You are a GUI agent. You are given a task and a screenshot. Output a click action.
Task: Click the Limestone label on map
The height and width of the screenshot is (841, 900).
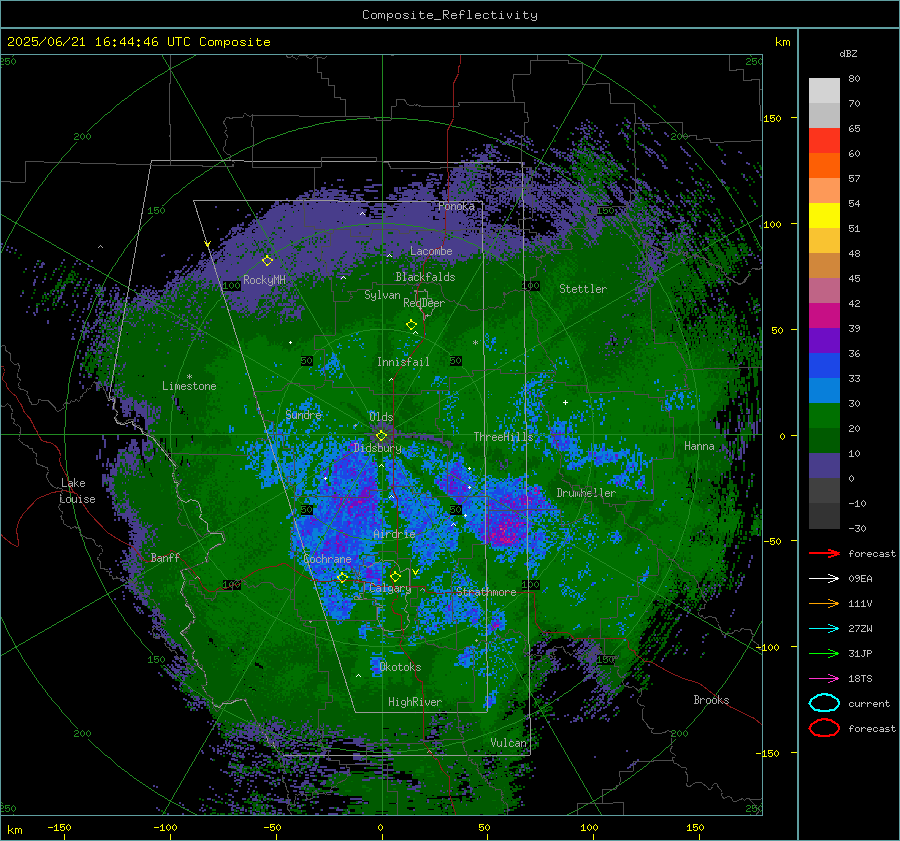(x=189, y=386)
